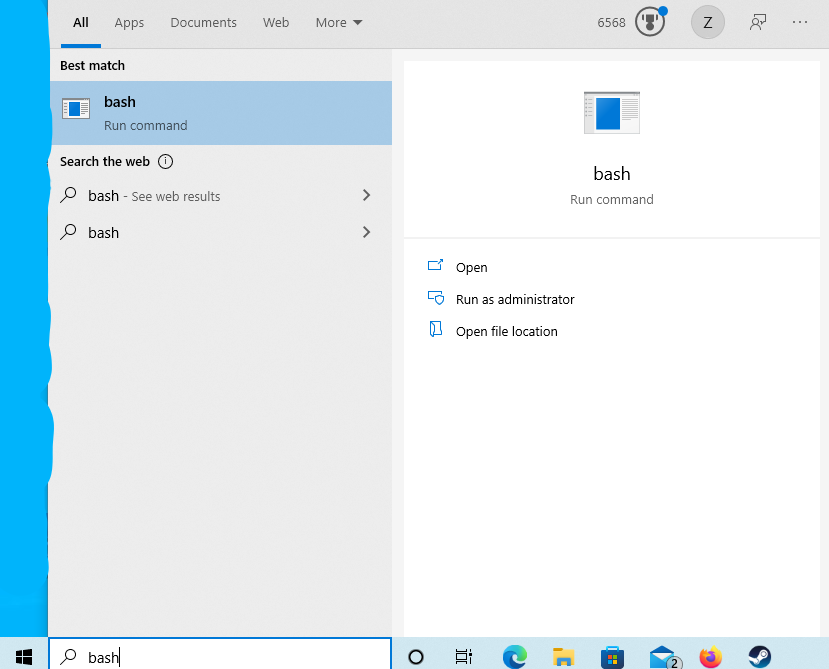Expand the 'bash - See web results' arrow
This screenshot has width=829, height=669.
(366, 196)
